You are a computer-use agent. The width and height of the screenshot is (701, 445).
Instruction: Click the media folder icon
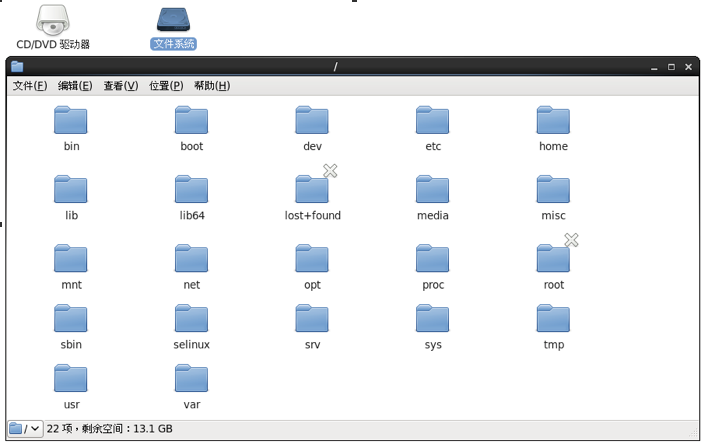point(432,190)
